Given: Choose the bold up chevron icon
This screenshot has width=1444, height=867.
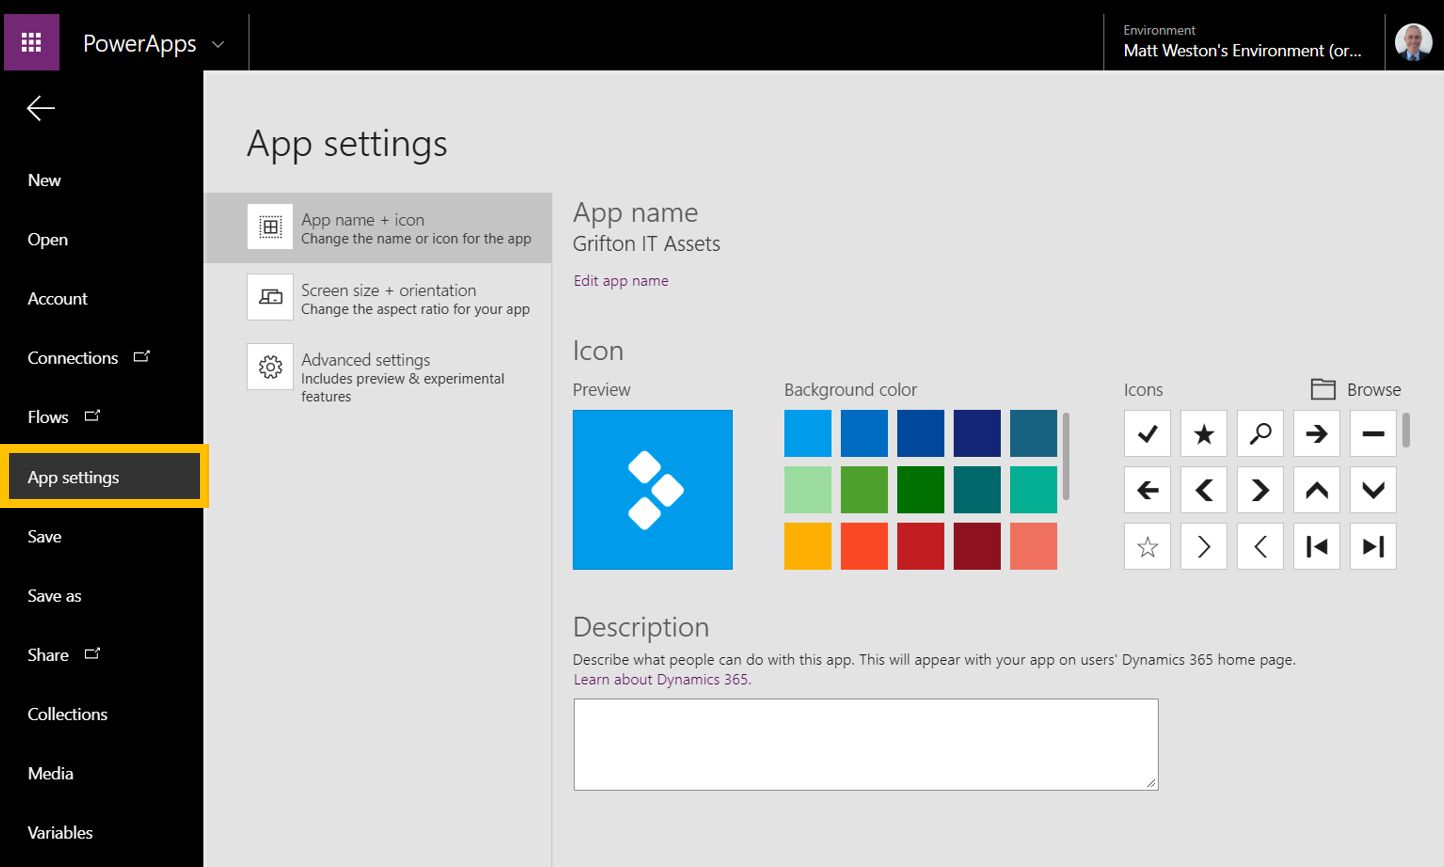Looking at the screenshot, I should 1317,490.
